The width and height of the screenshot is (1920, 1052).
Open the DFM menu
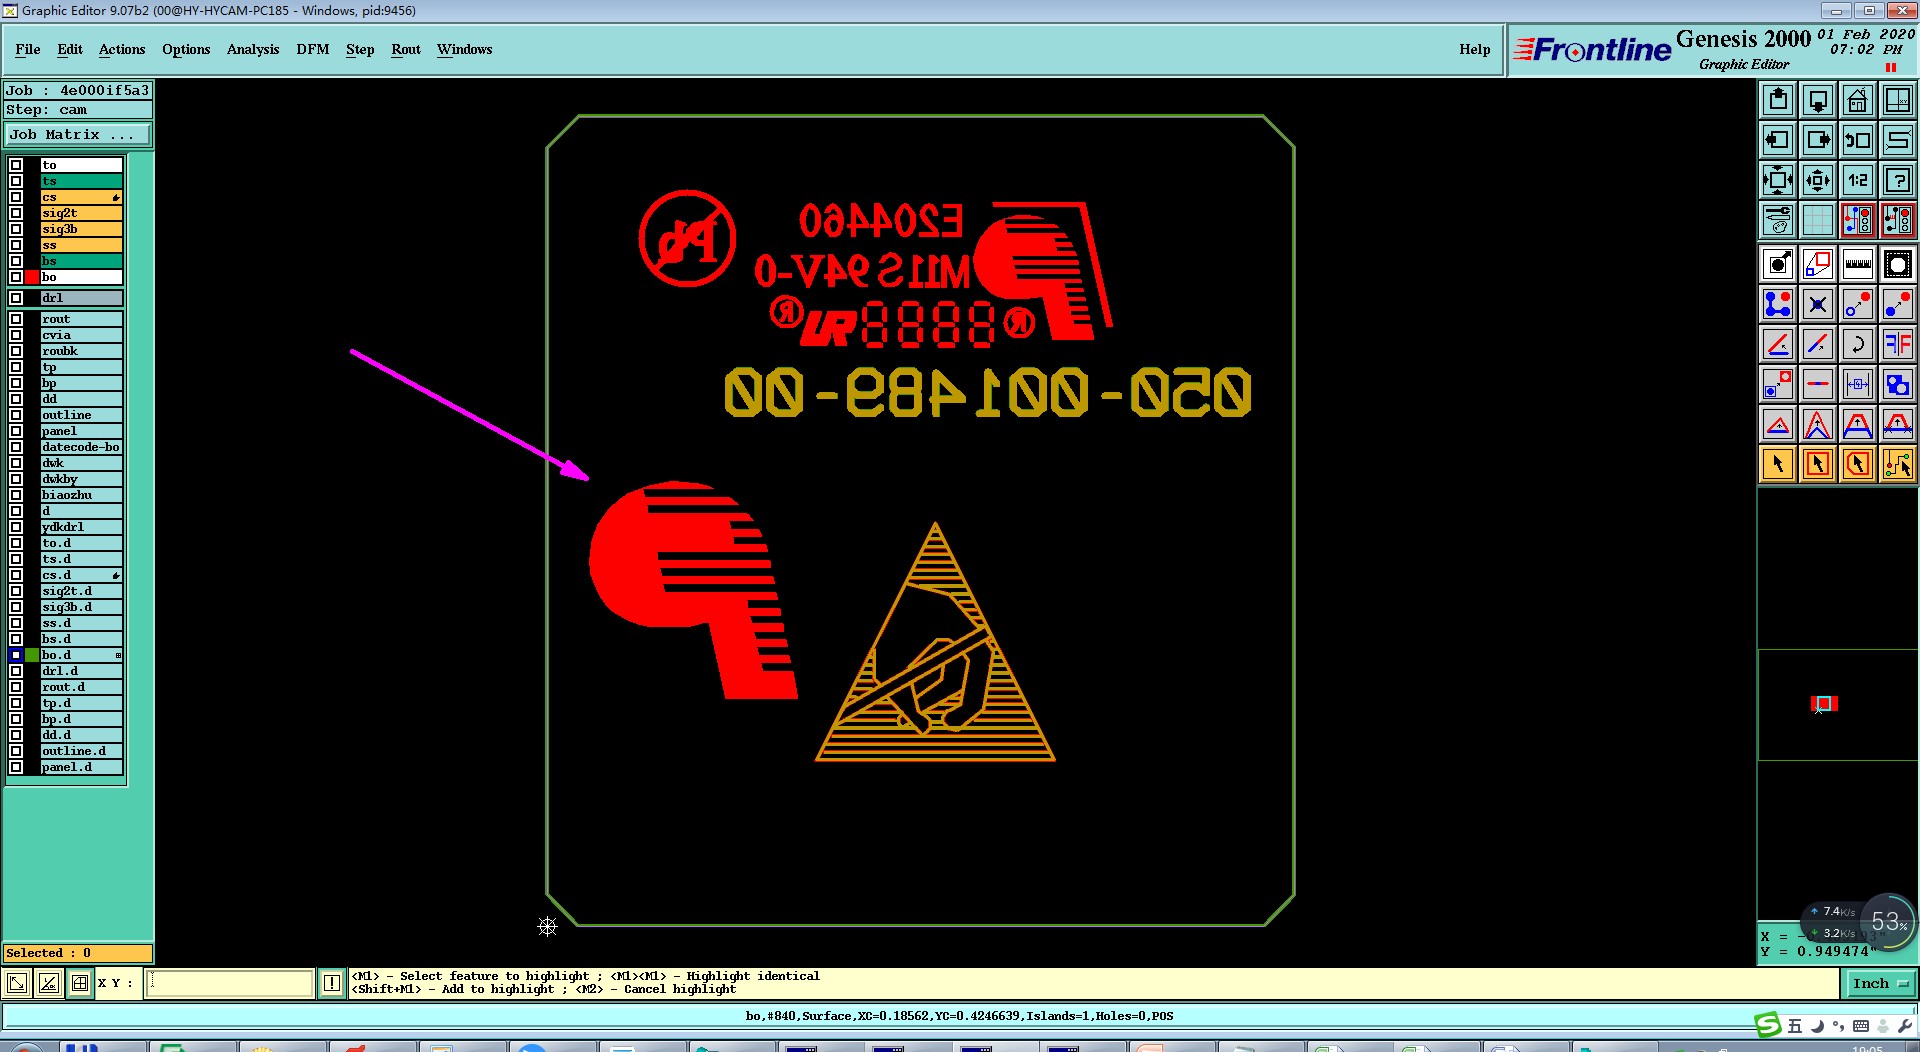tap(313, 49)
